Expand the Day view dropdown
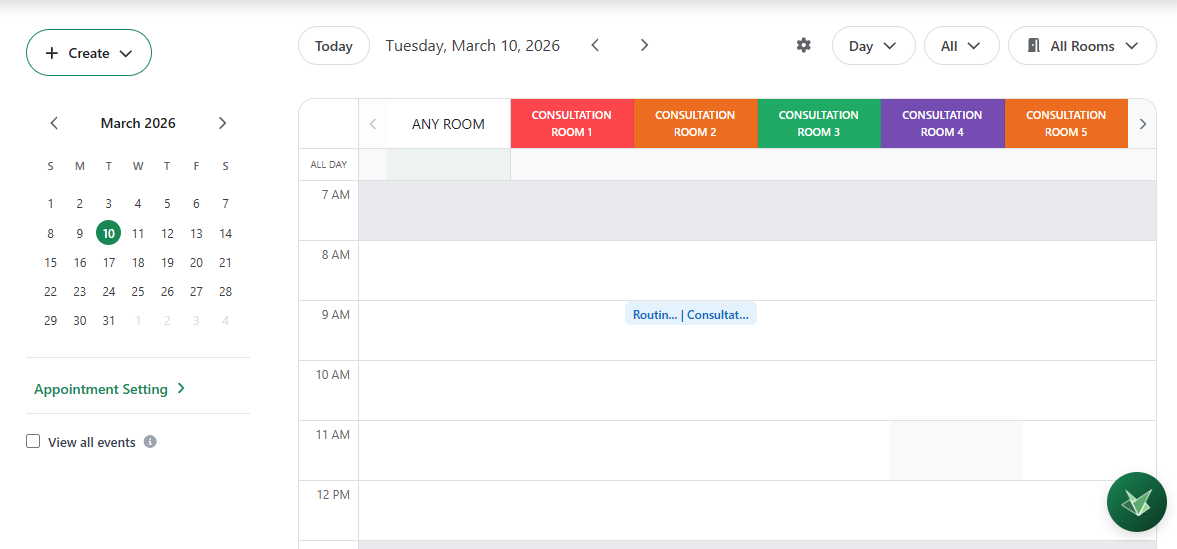The width and height of the screenshot is (1177, 549). (873, 46)
